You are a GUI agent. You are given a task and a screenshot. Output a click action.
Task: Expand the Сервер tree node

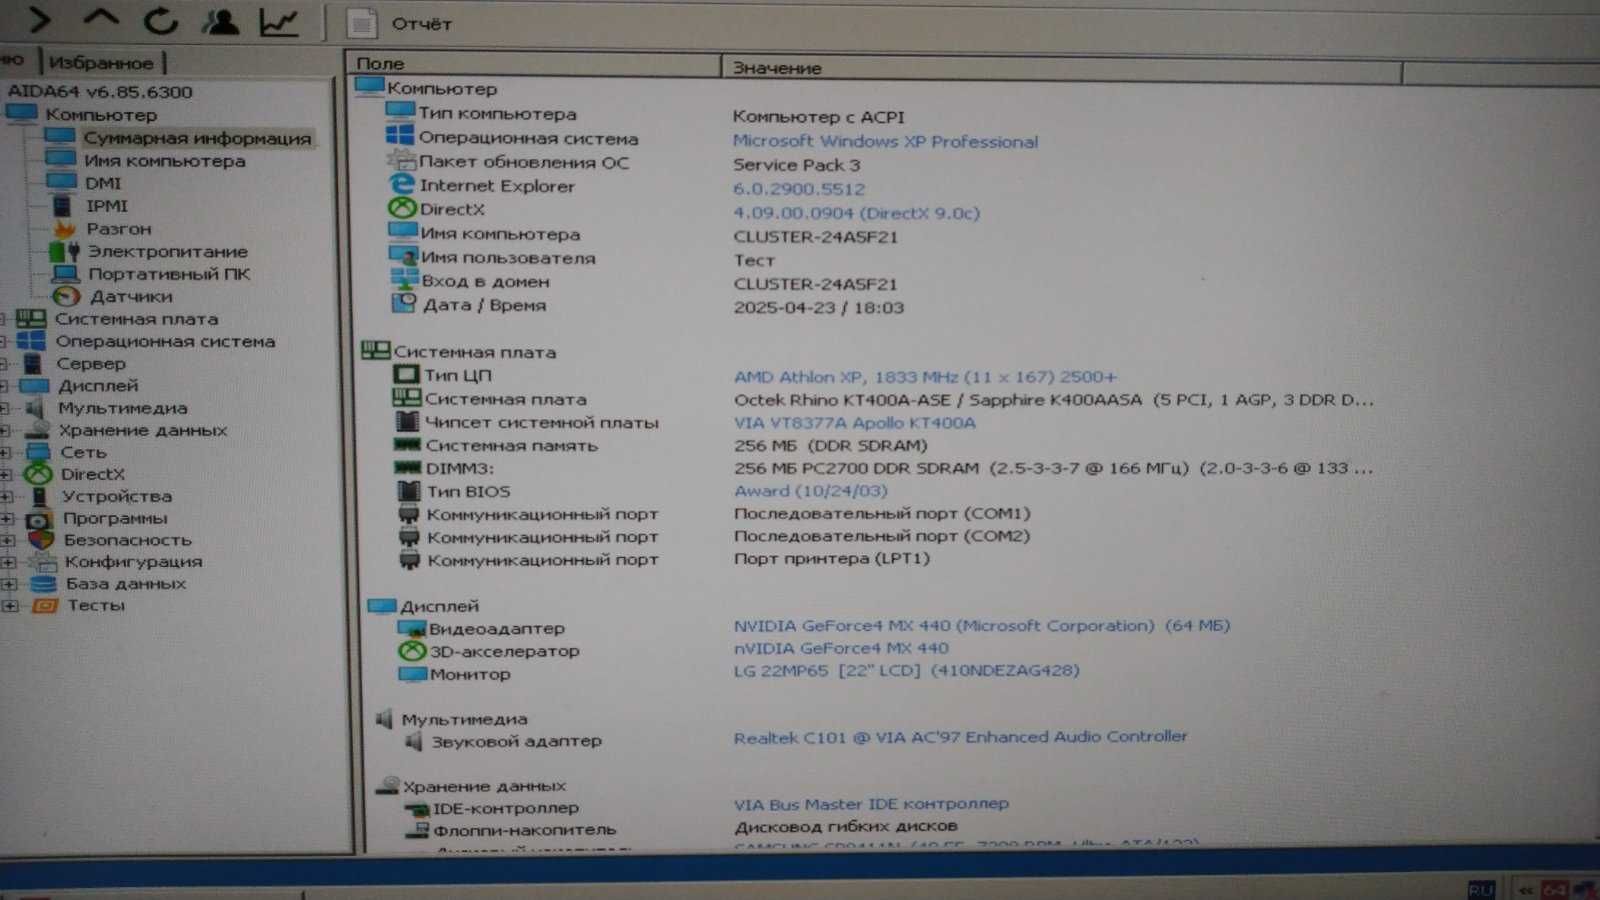5,364
